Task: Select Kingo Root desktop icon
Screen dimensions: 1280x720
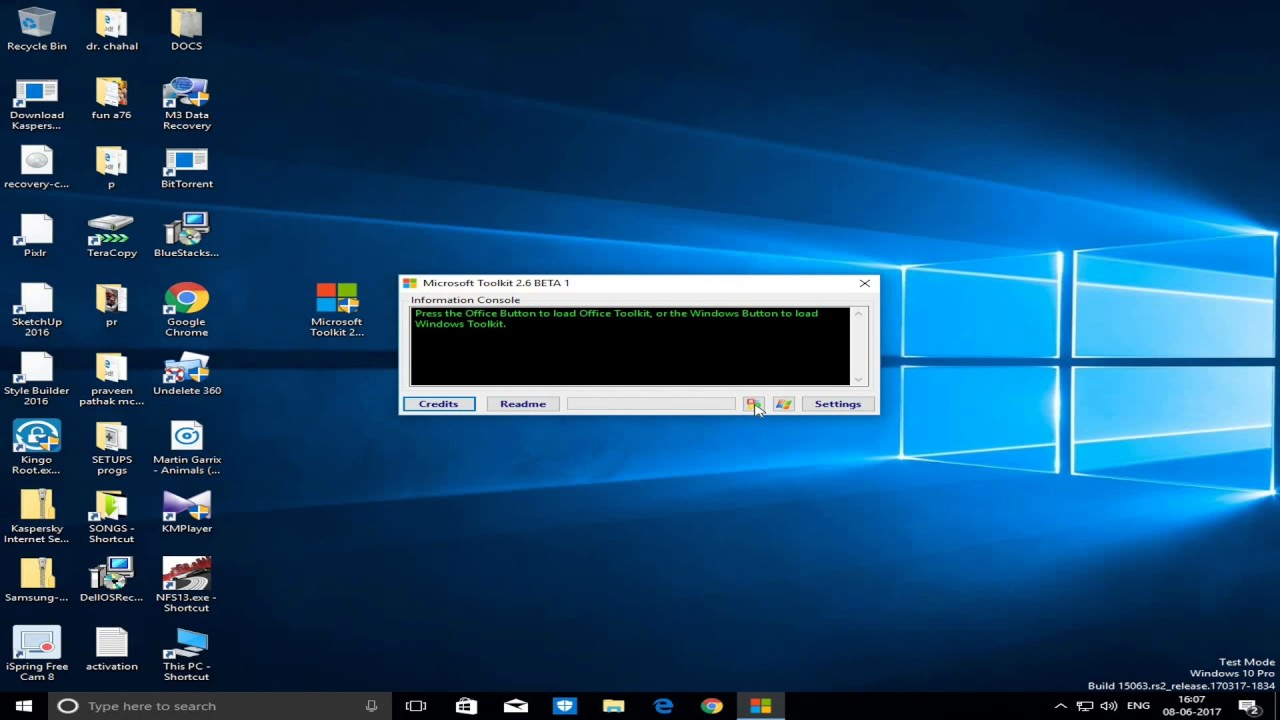Action: (x=37, y=449)
